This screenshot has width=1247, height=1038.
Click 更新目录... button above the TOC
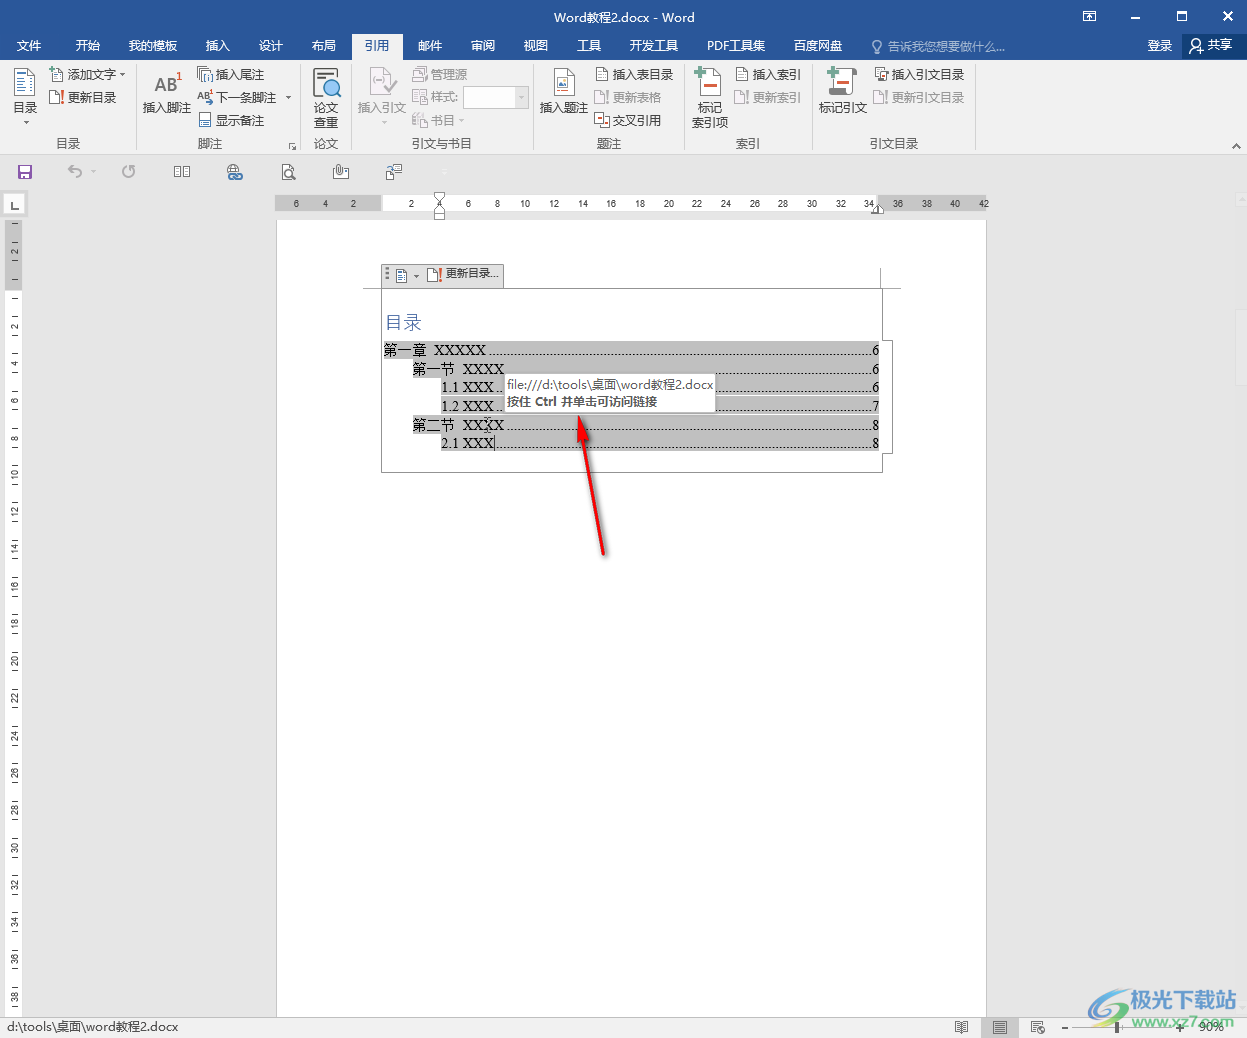point(463,274)
